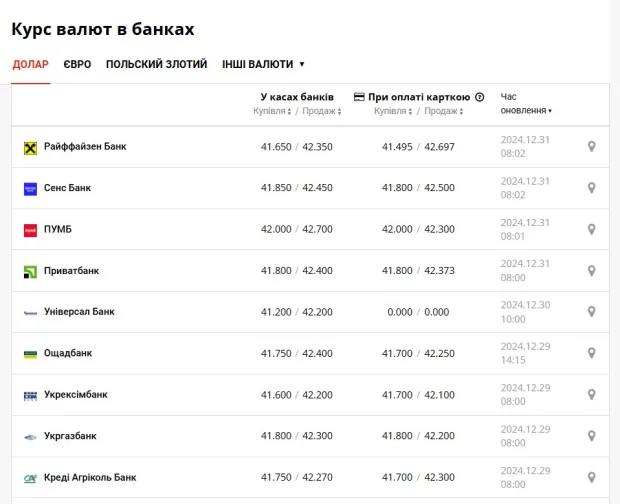Image resolution: width=620 pixels, height=504 pixels.
Task: Select the ПОЛЬСЬКИЙ ЗЛОТИЙ tab
Action: coord(156,64)
